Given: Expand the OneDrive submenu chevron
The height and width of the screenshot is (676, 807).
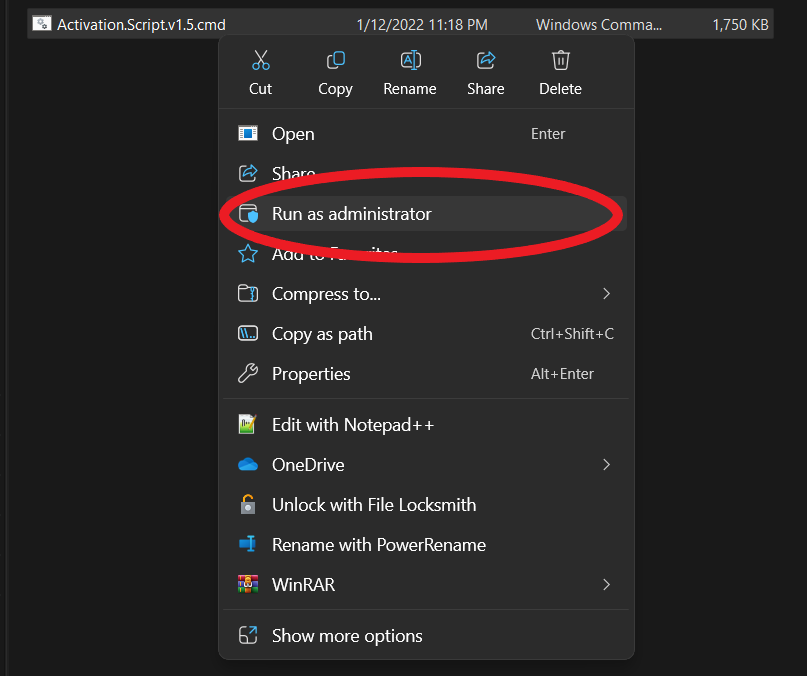Looking at the screenshot, I should [x=606, y=465].
